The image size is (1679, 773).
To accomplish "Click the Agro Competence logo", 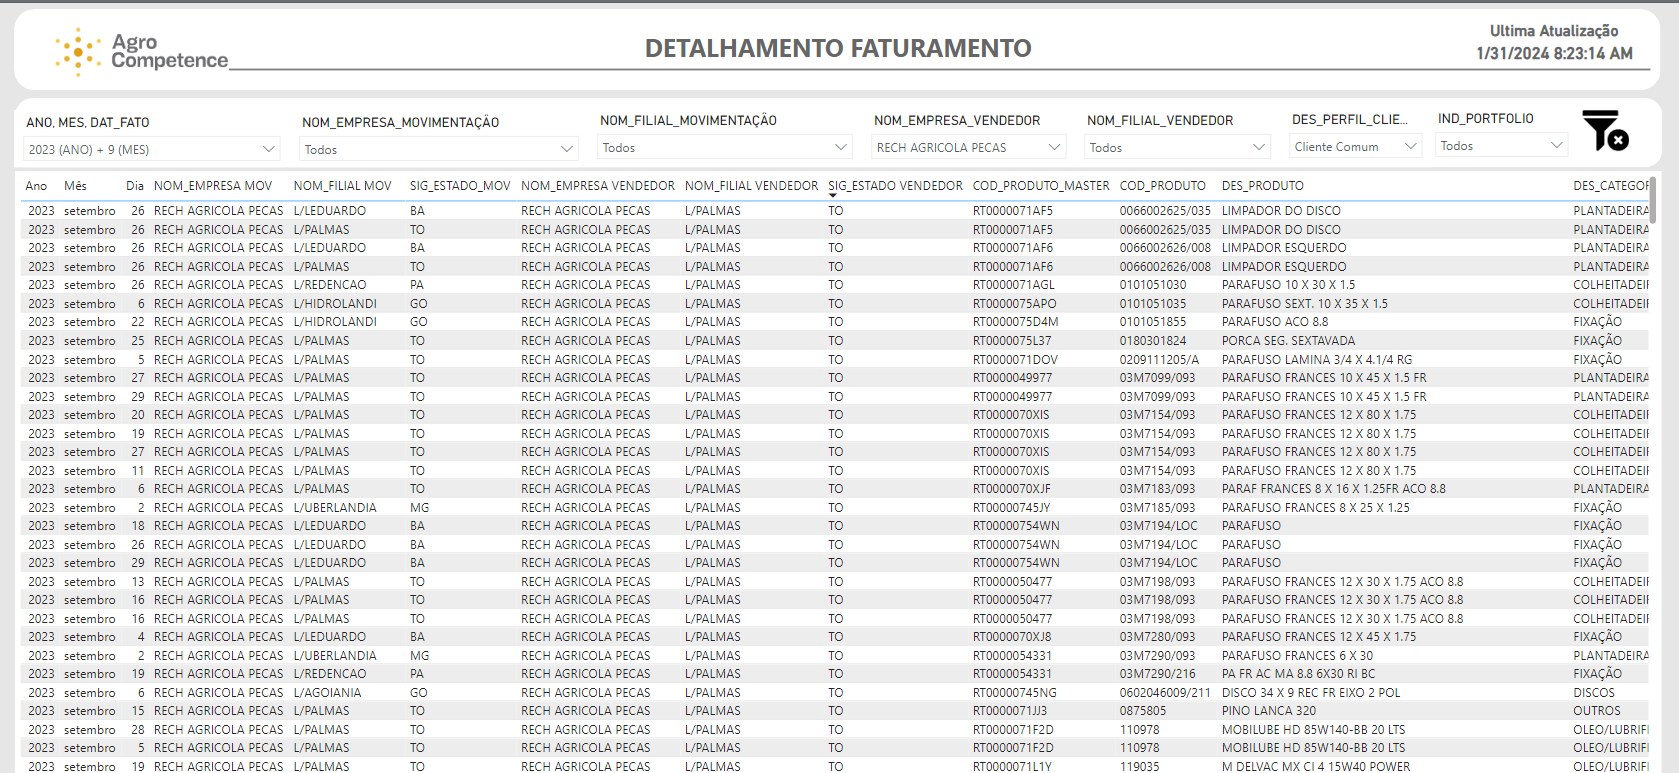I will coord(141,52).
